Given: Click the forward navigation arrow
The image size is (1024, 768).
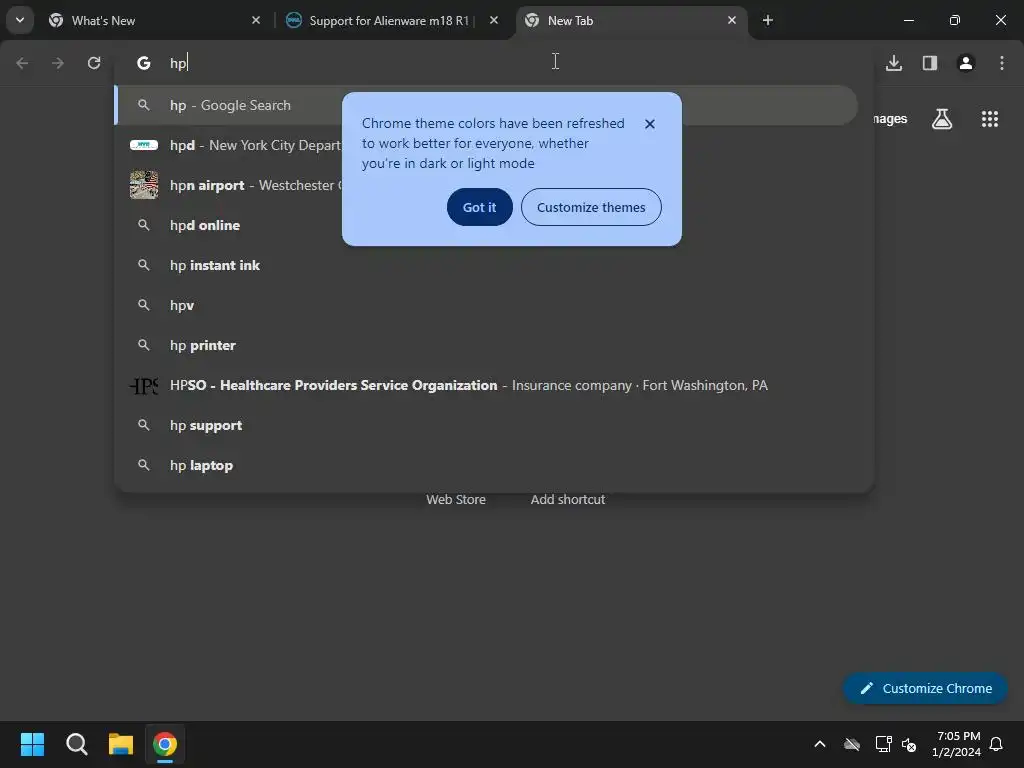Looking at the screenshot, I should [x=58, y=63].
